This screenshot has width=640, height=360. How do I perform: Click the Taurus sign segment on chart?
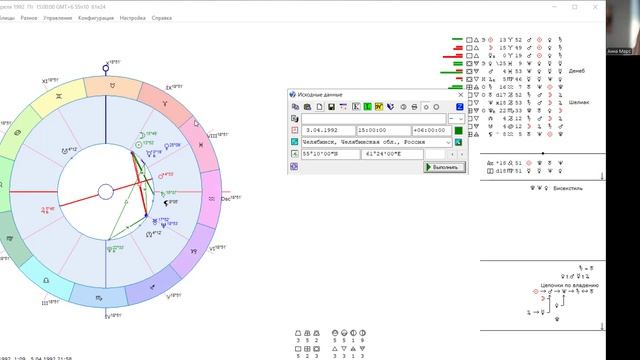(113, 86)
